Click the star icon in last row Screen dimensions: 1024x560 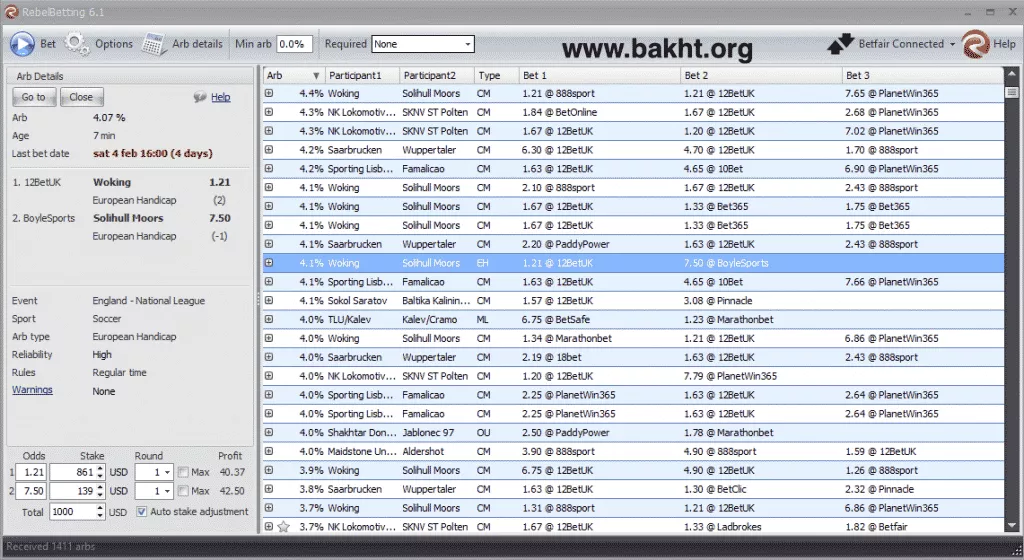[283, 527]
